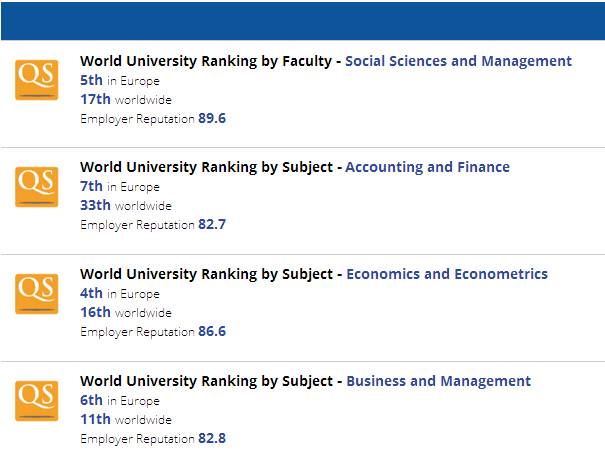Click the 5th in Europe rank
The width and height of the screenshot is (605, 457).
coord(120,80)
